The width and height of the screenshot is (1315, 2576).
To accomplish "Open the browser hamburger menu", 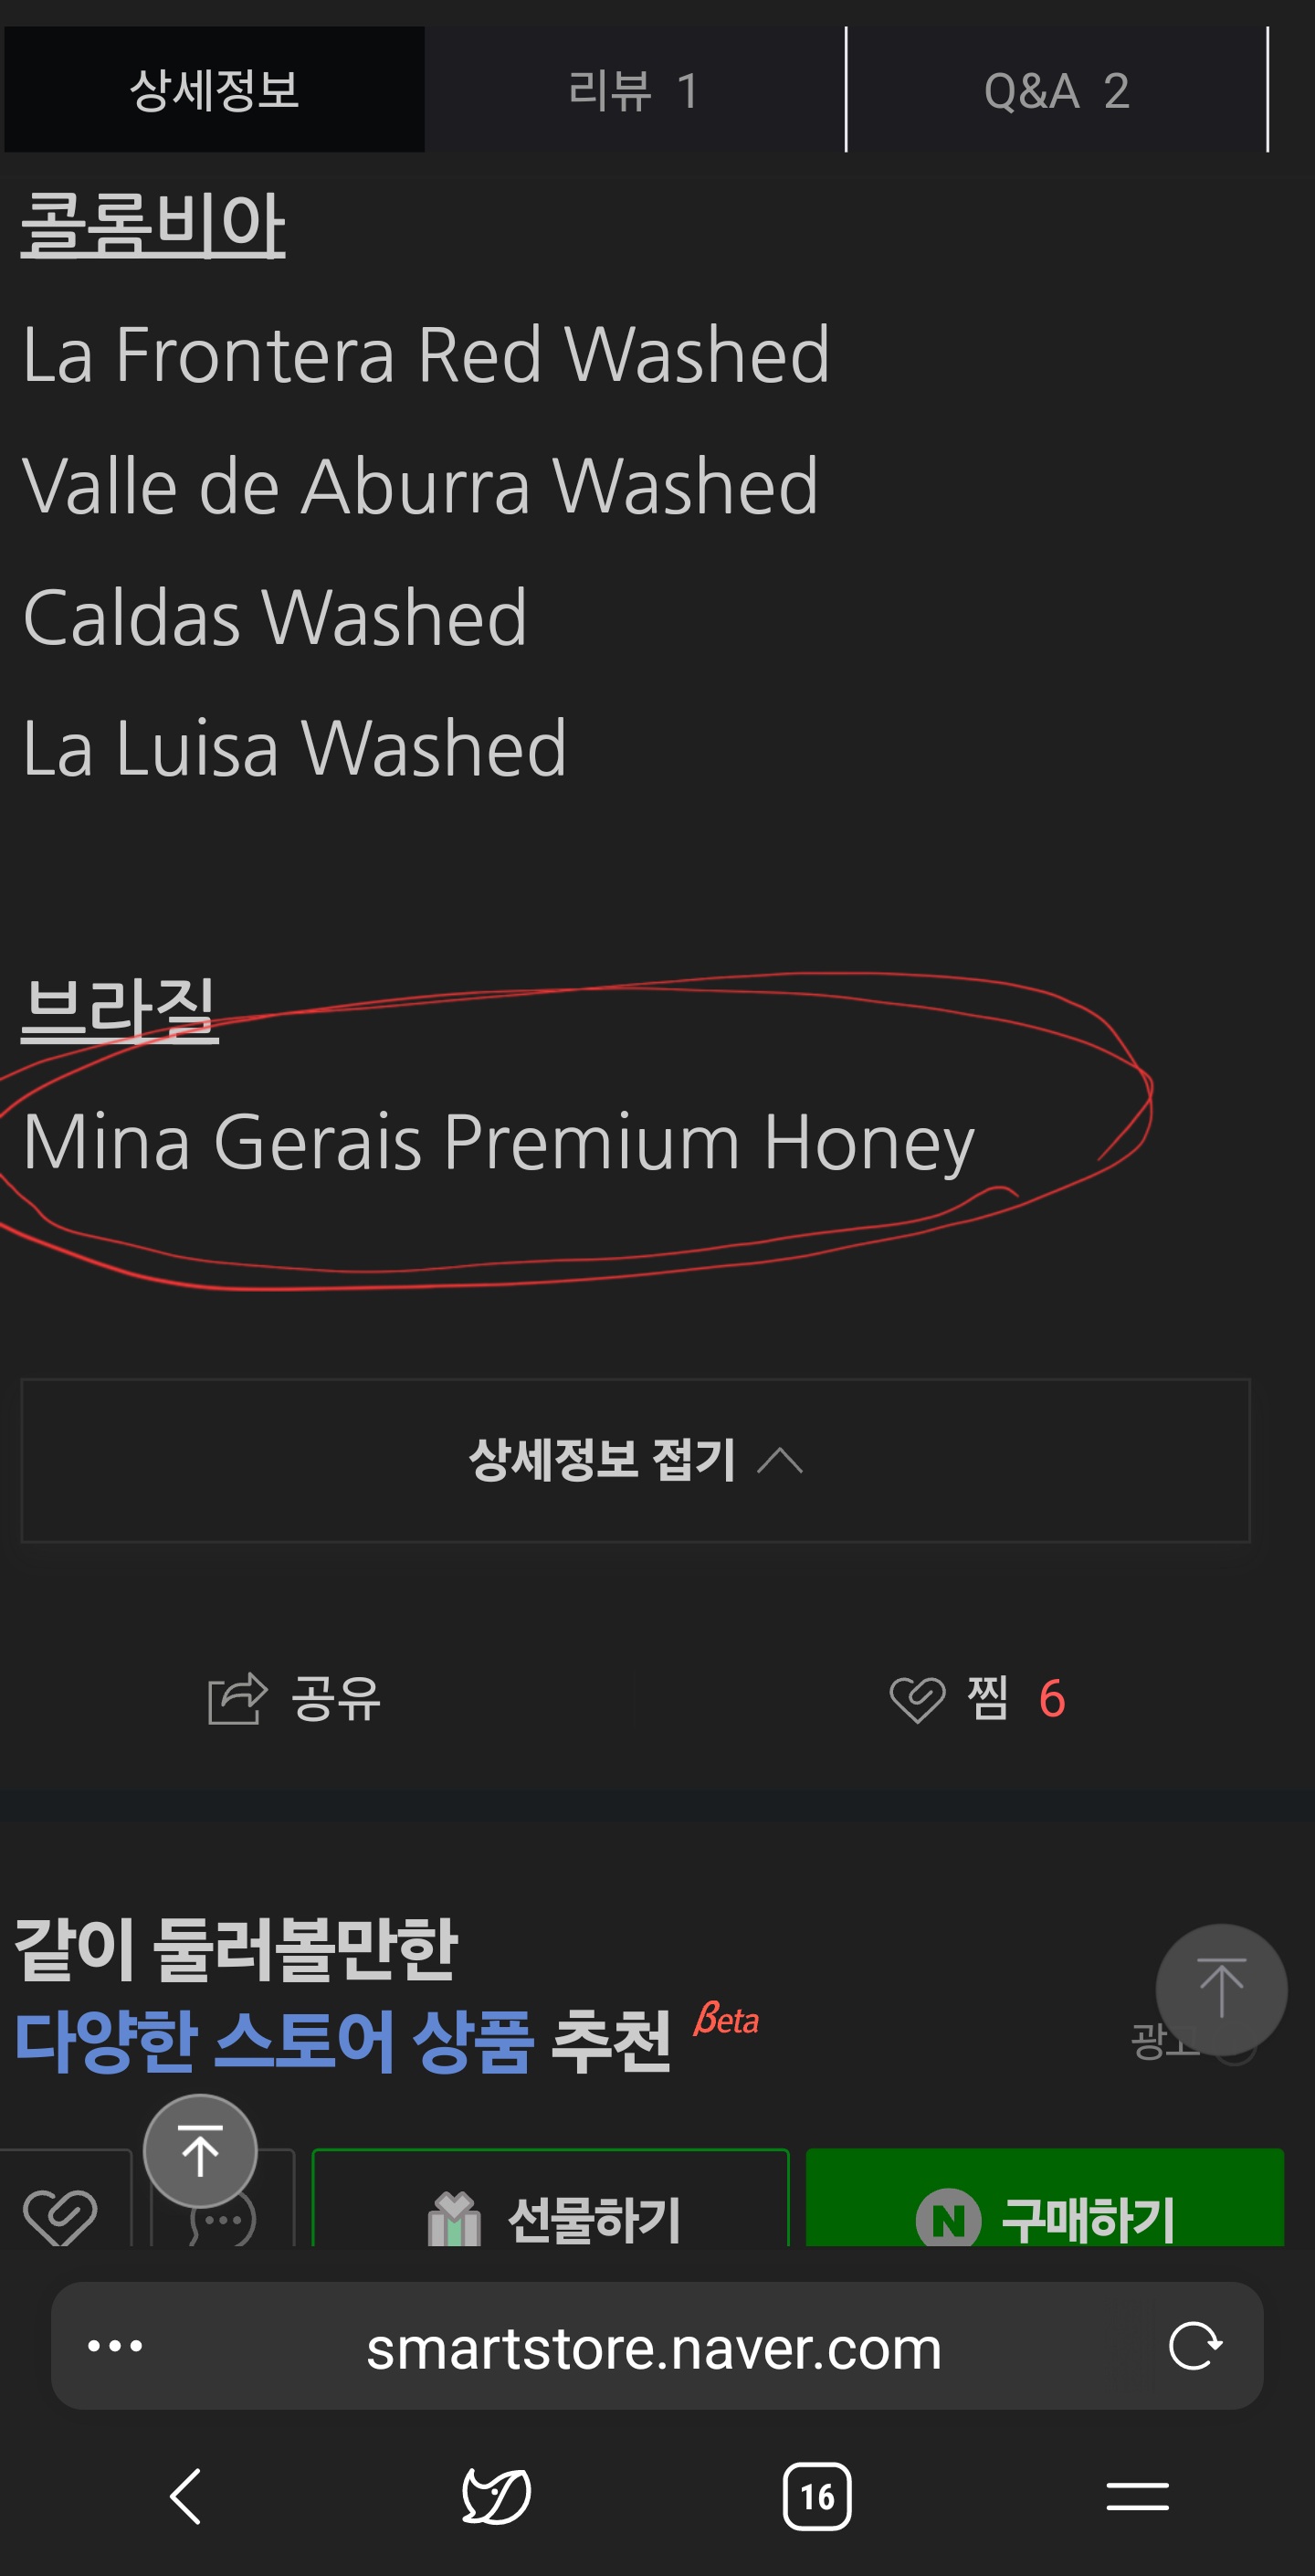I will coord(1137,2496).
